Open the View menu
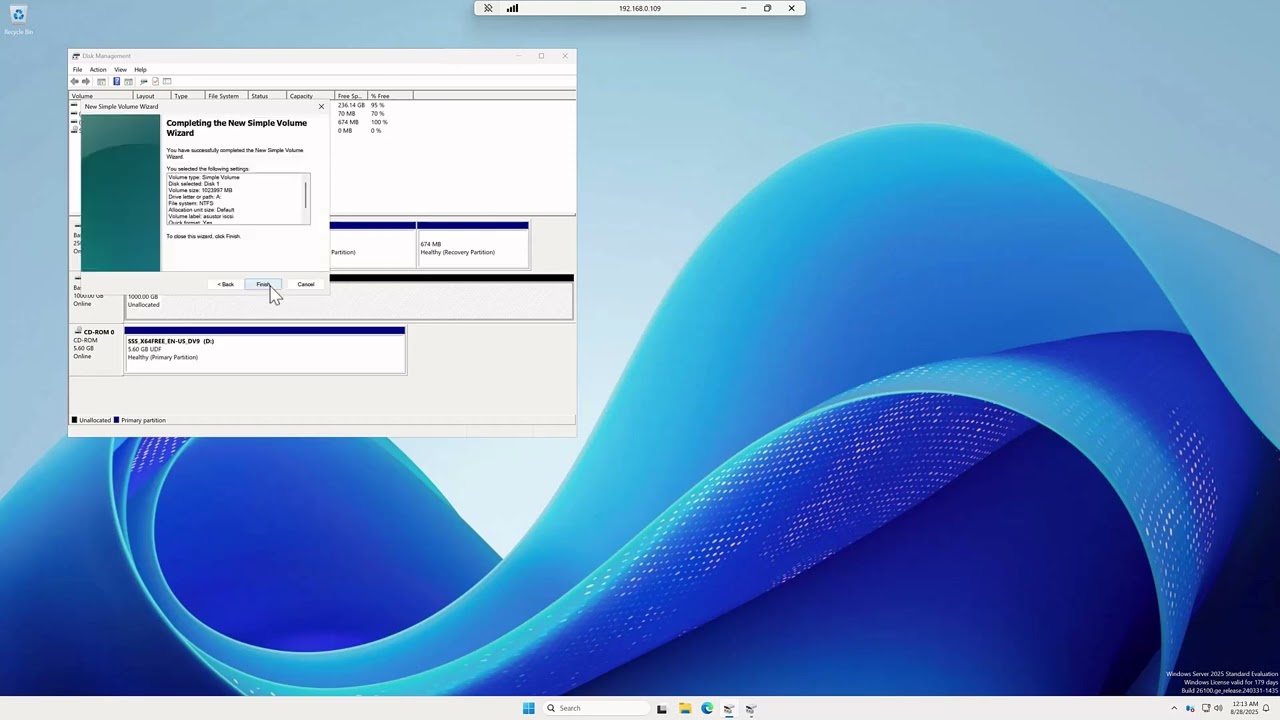Screen dimensions: 1280x720 tap(120, 70)
